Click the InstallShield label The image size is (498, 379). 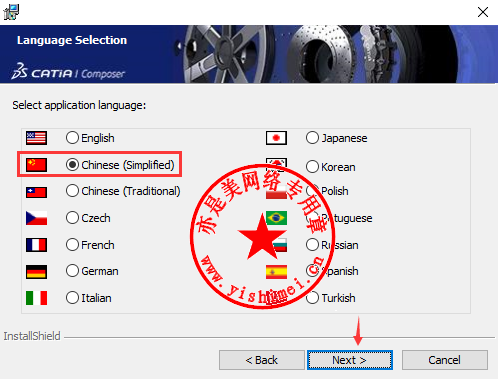pos(32,336)
